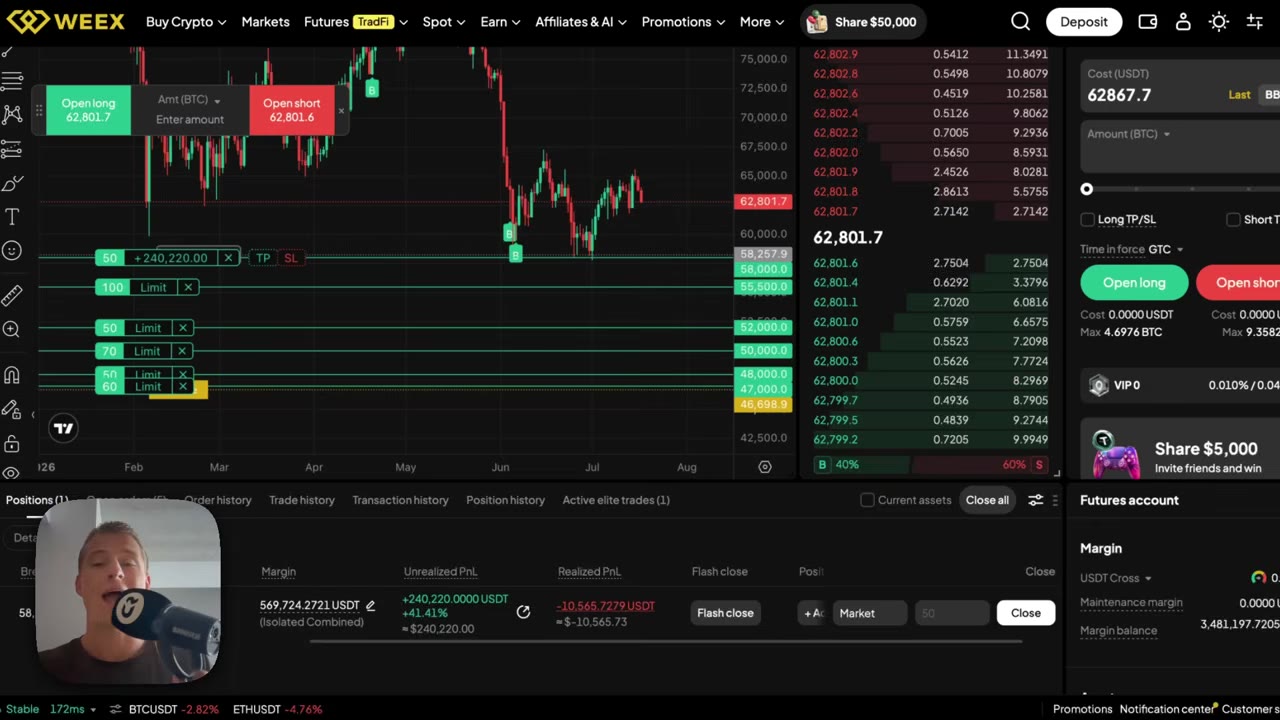
Task: Switch to the Trade history tab
Action: coord(301,500)
